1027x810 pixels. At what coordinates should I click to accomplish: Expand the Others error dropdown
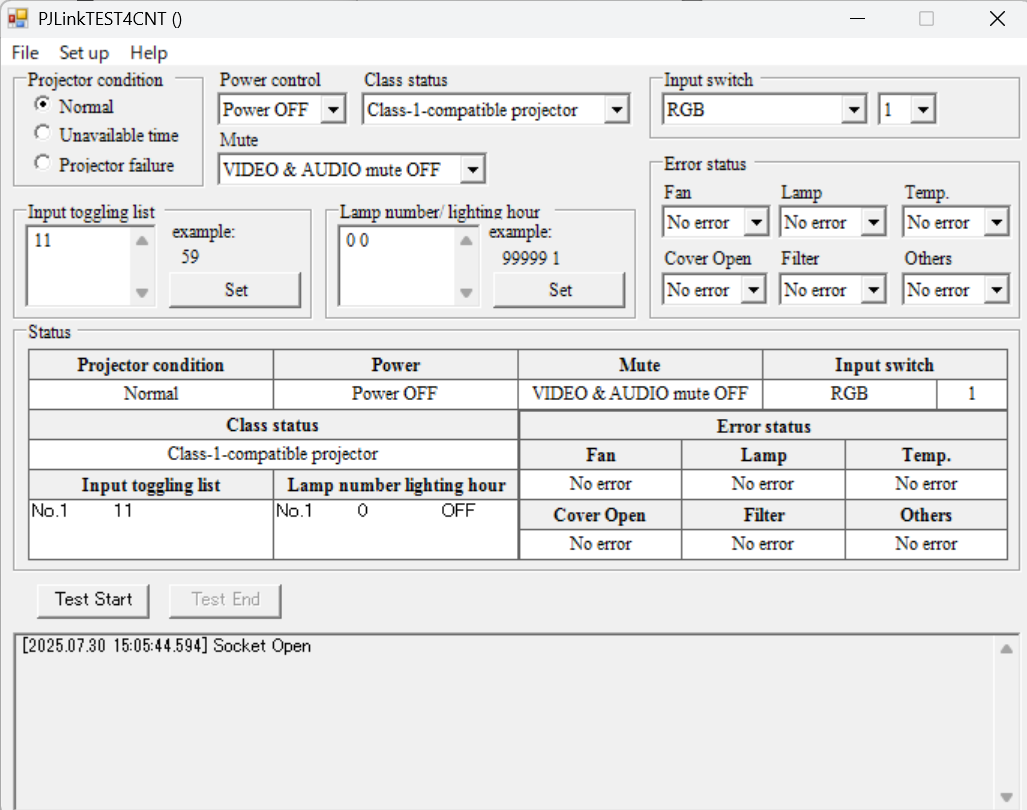[x=996, y=289]
